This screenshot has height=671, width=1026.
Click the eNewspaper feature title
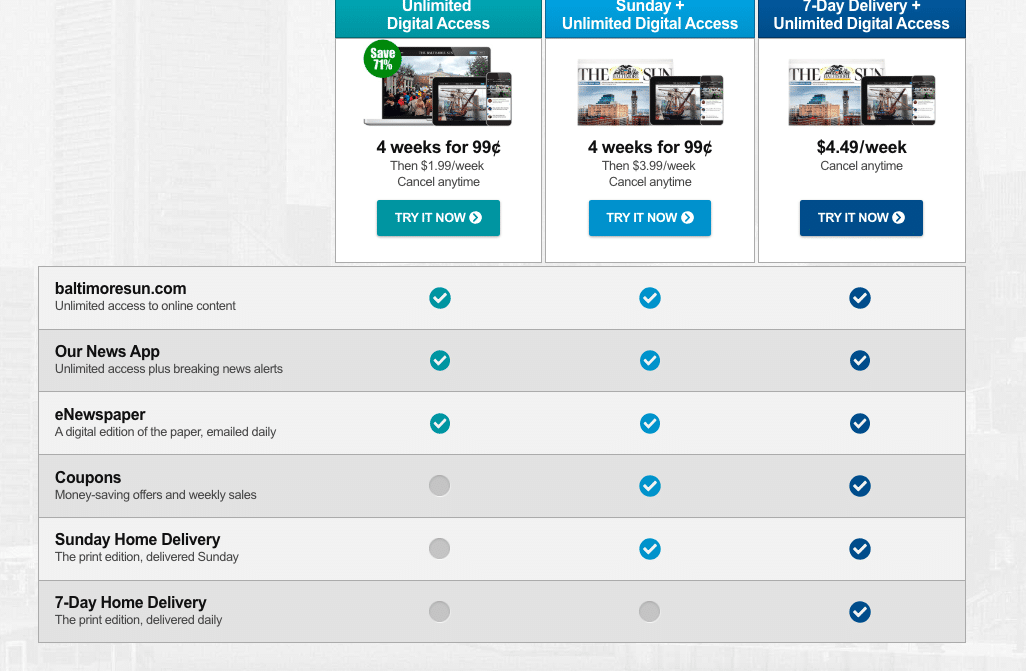pyautogui.click(x=100, y=415)
